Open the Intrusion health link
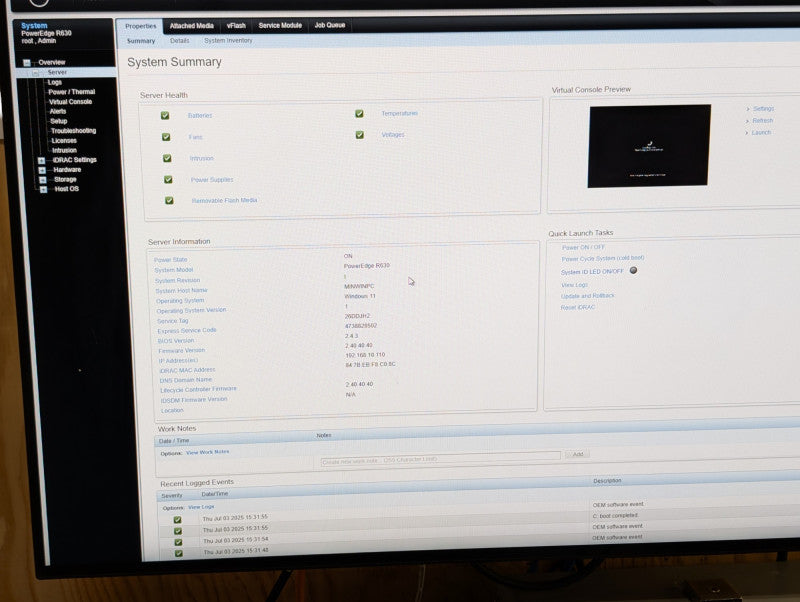Screen dimensions: 800x602 [x=202, y=159]
